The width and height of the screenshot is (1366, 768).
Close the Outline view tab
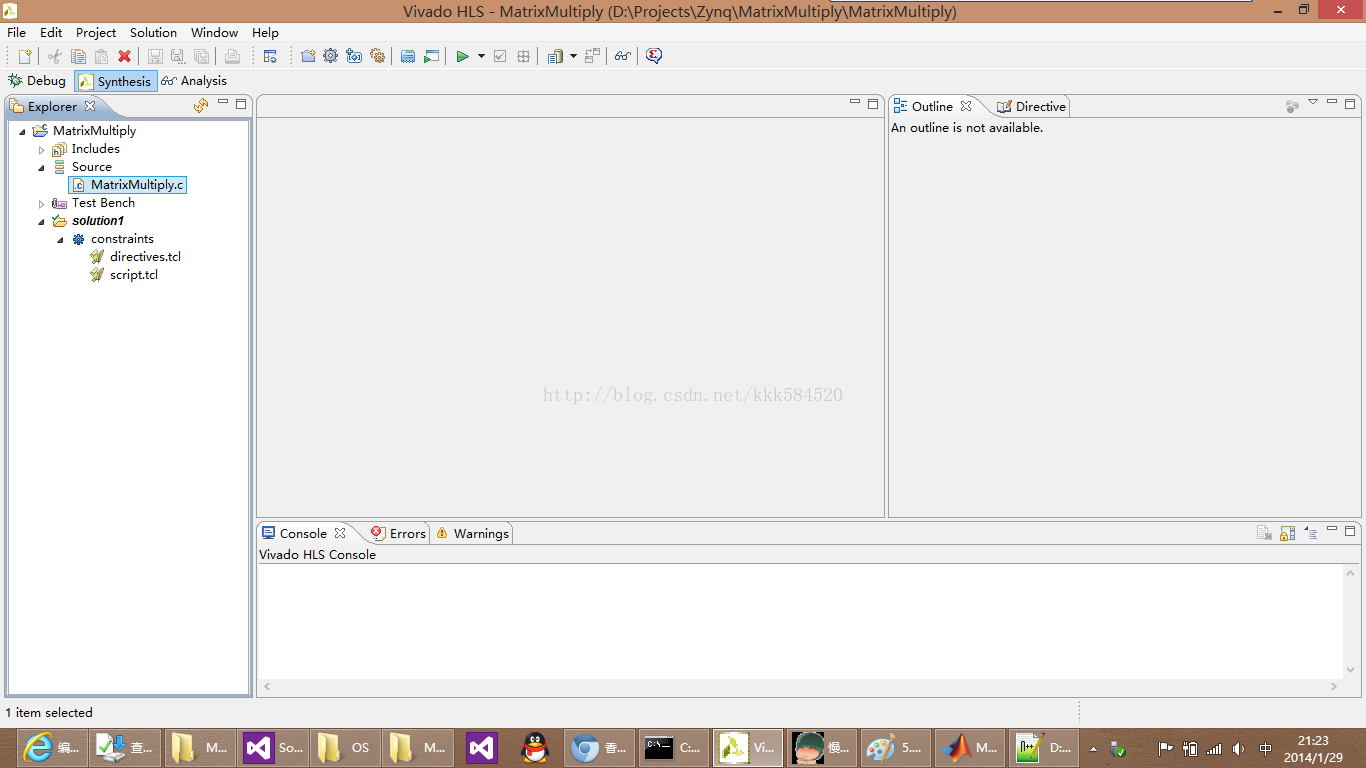pyautogui.click(x=966, y=106)
